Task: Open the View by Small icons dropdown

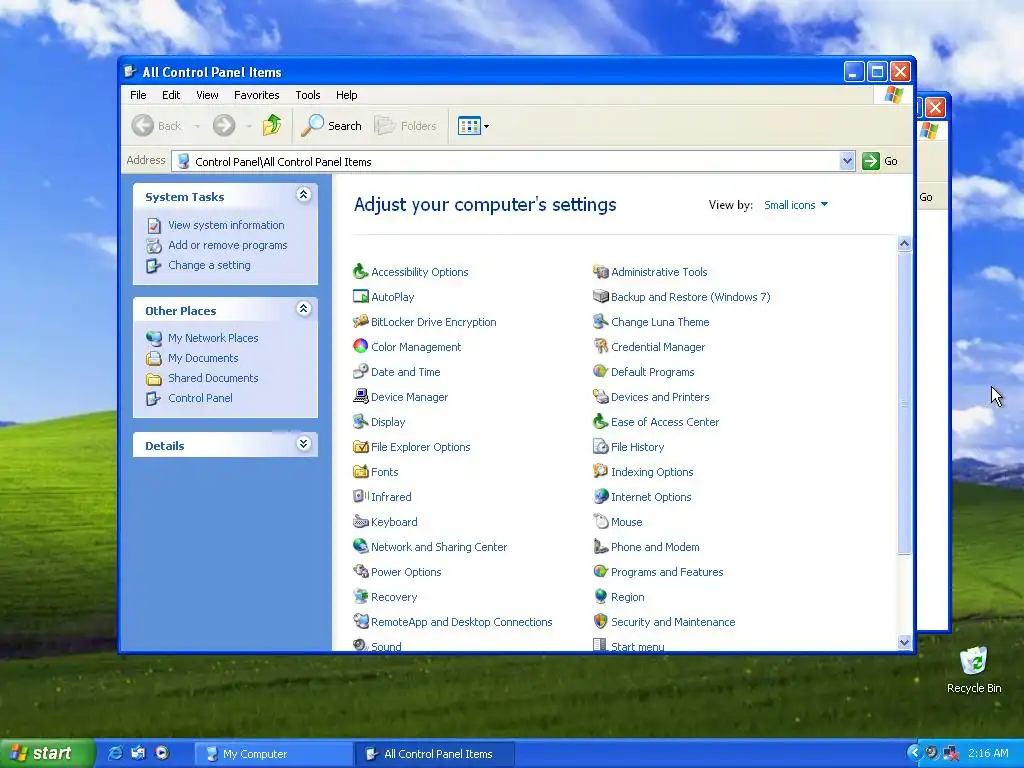Action: point(796,205)
